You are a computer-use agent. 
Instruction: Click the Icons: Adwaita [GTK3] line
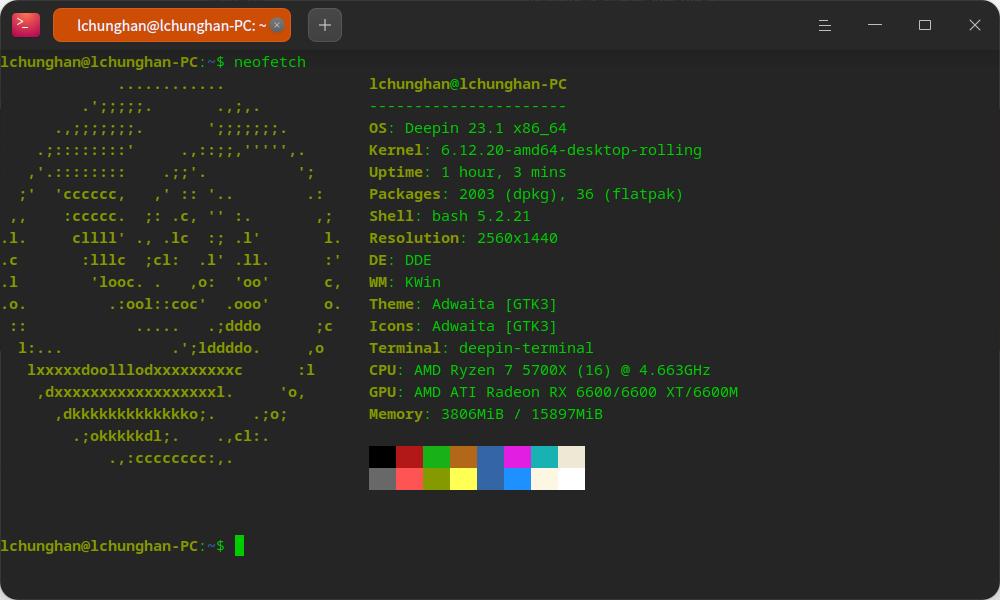[x=462, y=326]
